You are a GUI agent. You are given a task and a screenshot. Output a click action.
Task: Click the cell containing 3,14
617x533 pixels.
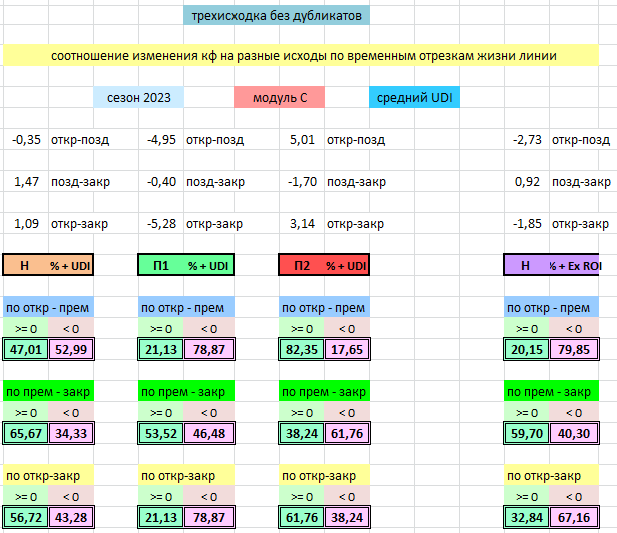302,224
